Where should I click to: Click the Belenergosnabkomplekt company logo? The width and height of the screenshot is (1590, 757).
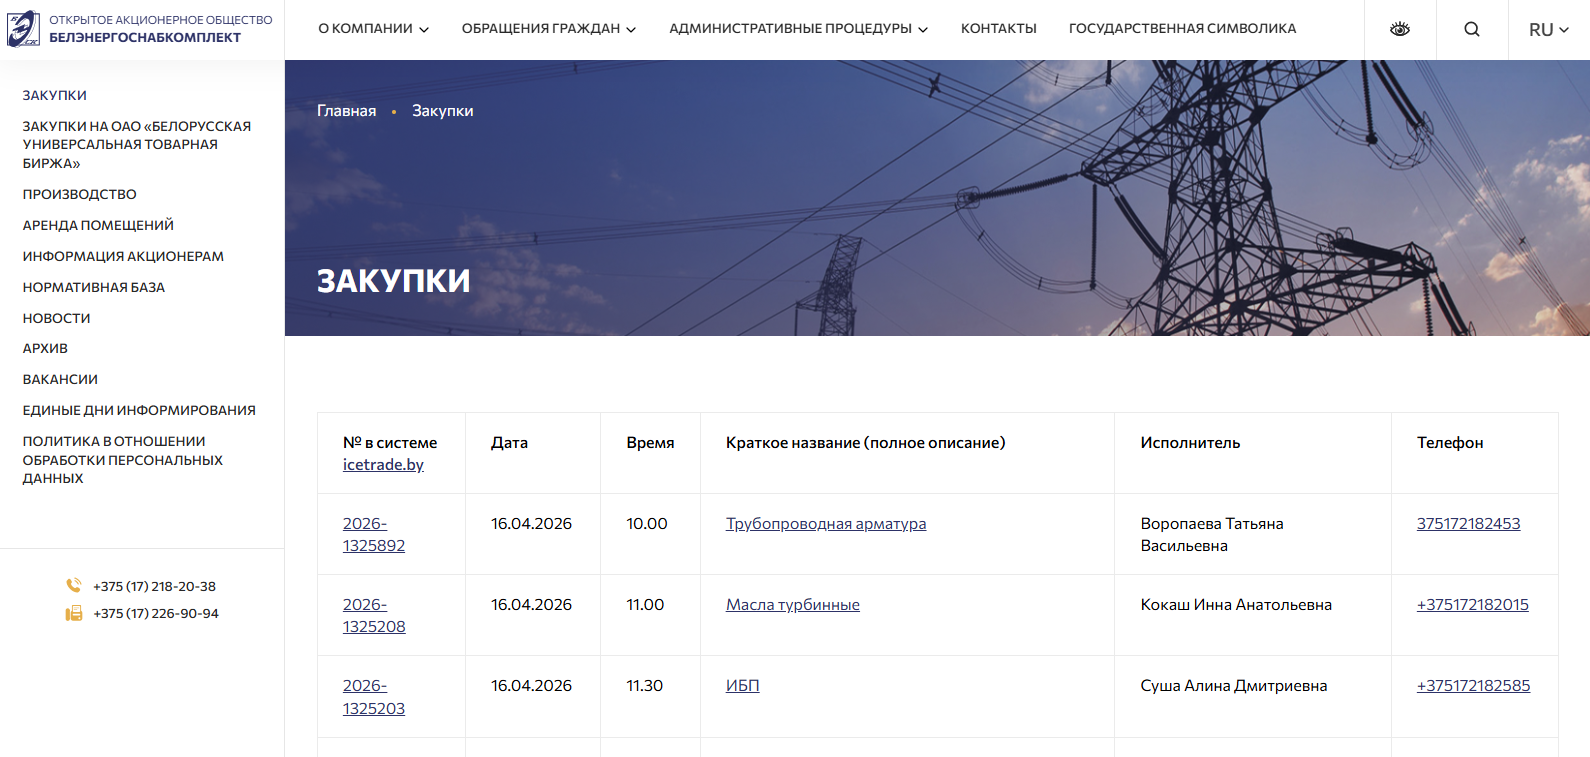24,29
